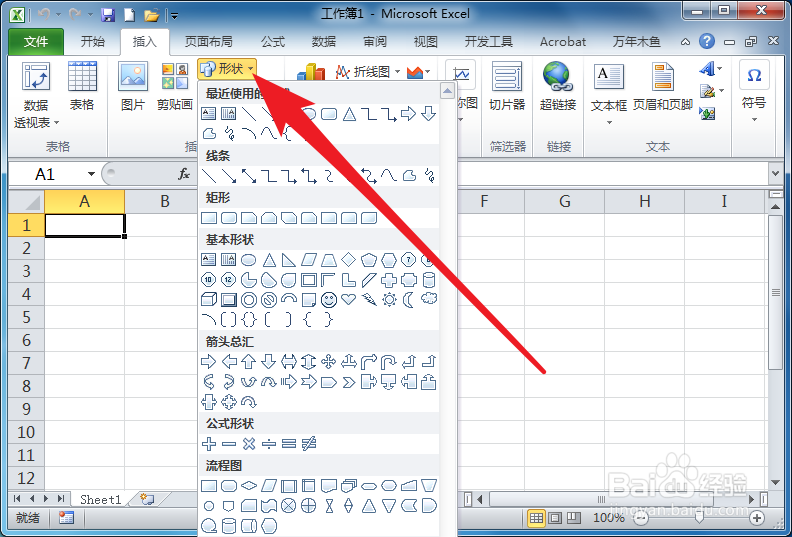
Task: Pick the heart shape in basic shapes
Action: point(349,299)
